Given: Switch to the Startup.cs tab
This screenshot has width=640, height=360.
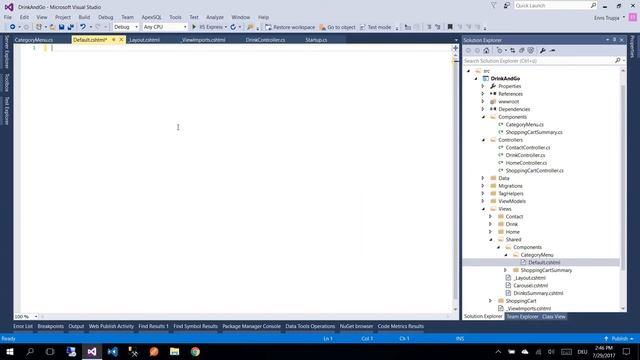Looking at the screenshot, I should point(316,40).
